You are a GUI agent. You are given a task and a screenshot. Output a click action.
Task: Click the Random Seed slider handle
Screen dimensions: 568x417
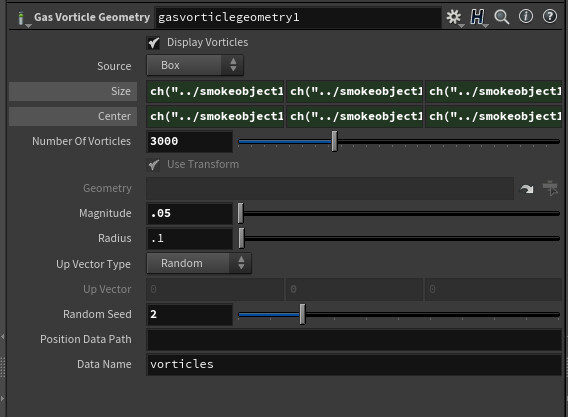[x=302, y=314]
